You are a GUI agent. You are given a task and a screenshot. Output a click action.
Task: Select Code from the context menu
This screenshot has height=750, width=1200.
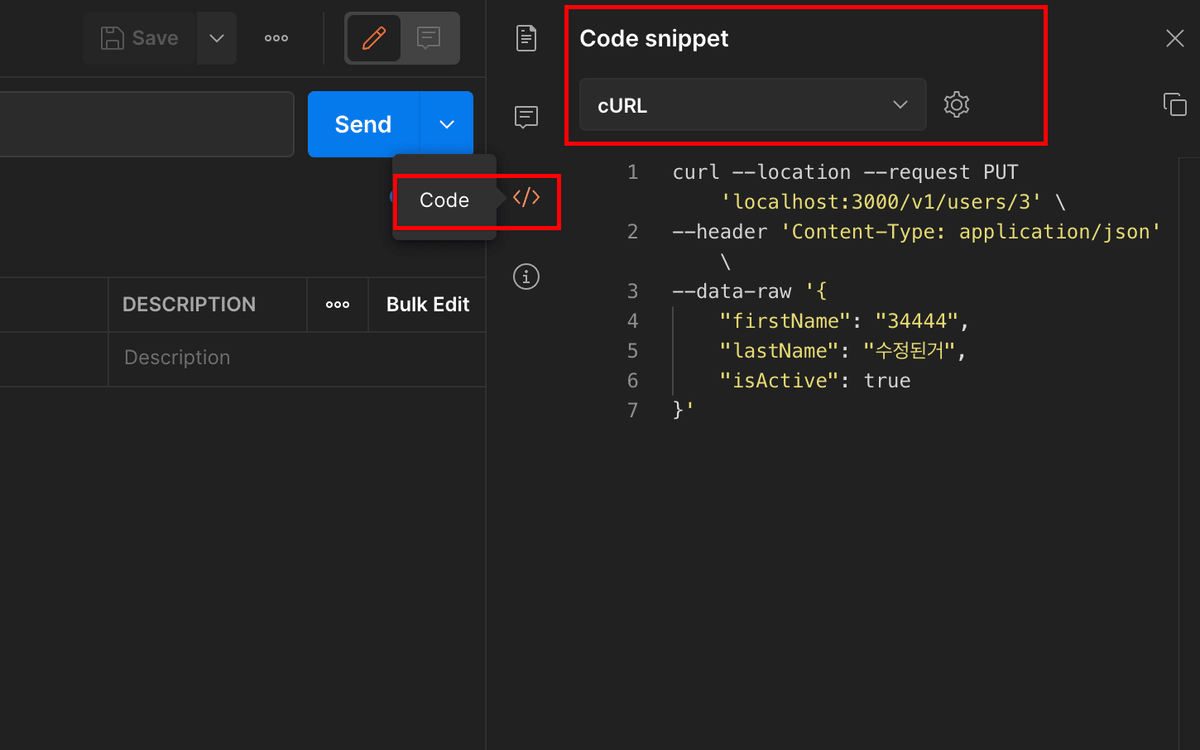[444, 200]
